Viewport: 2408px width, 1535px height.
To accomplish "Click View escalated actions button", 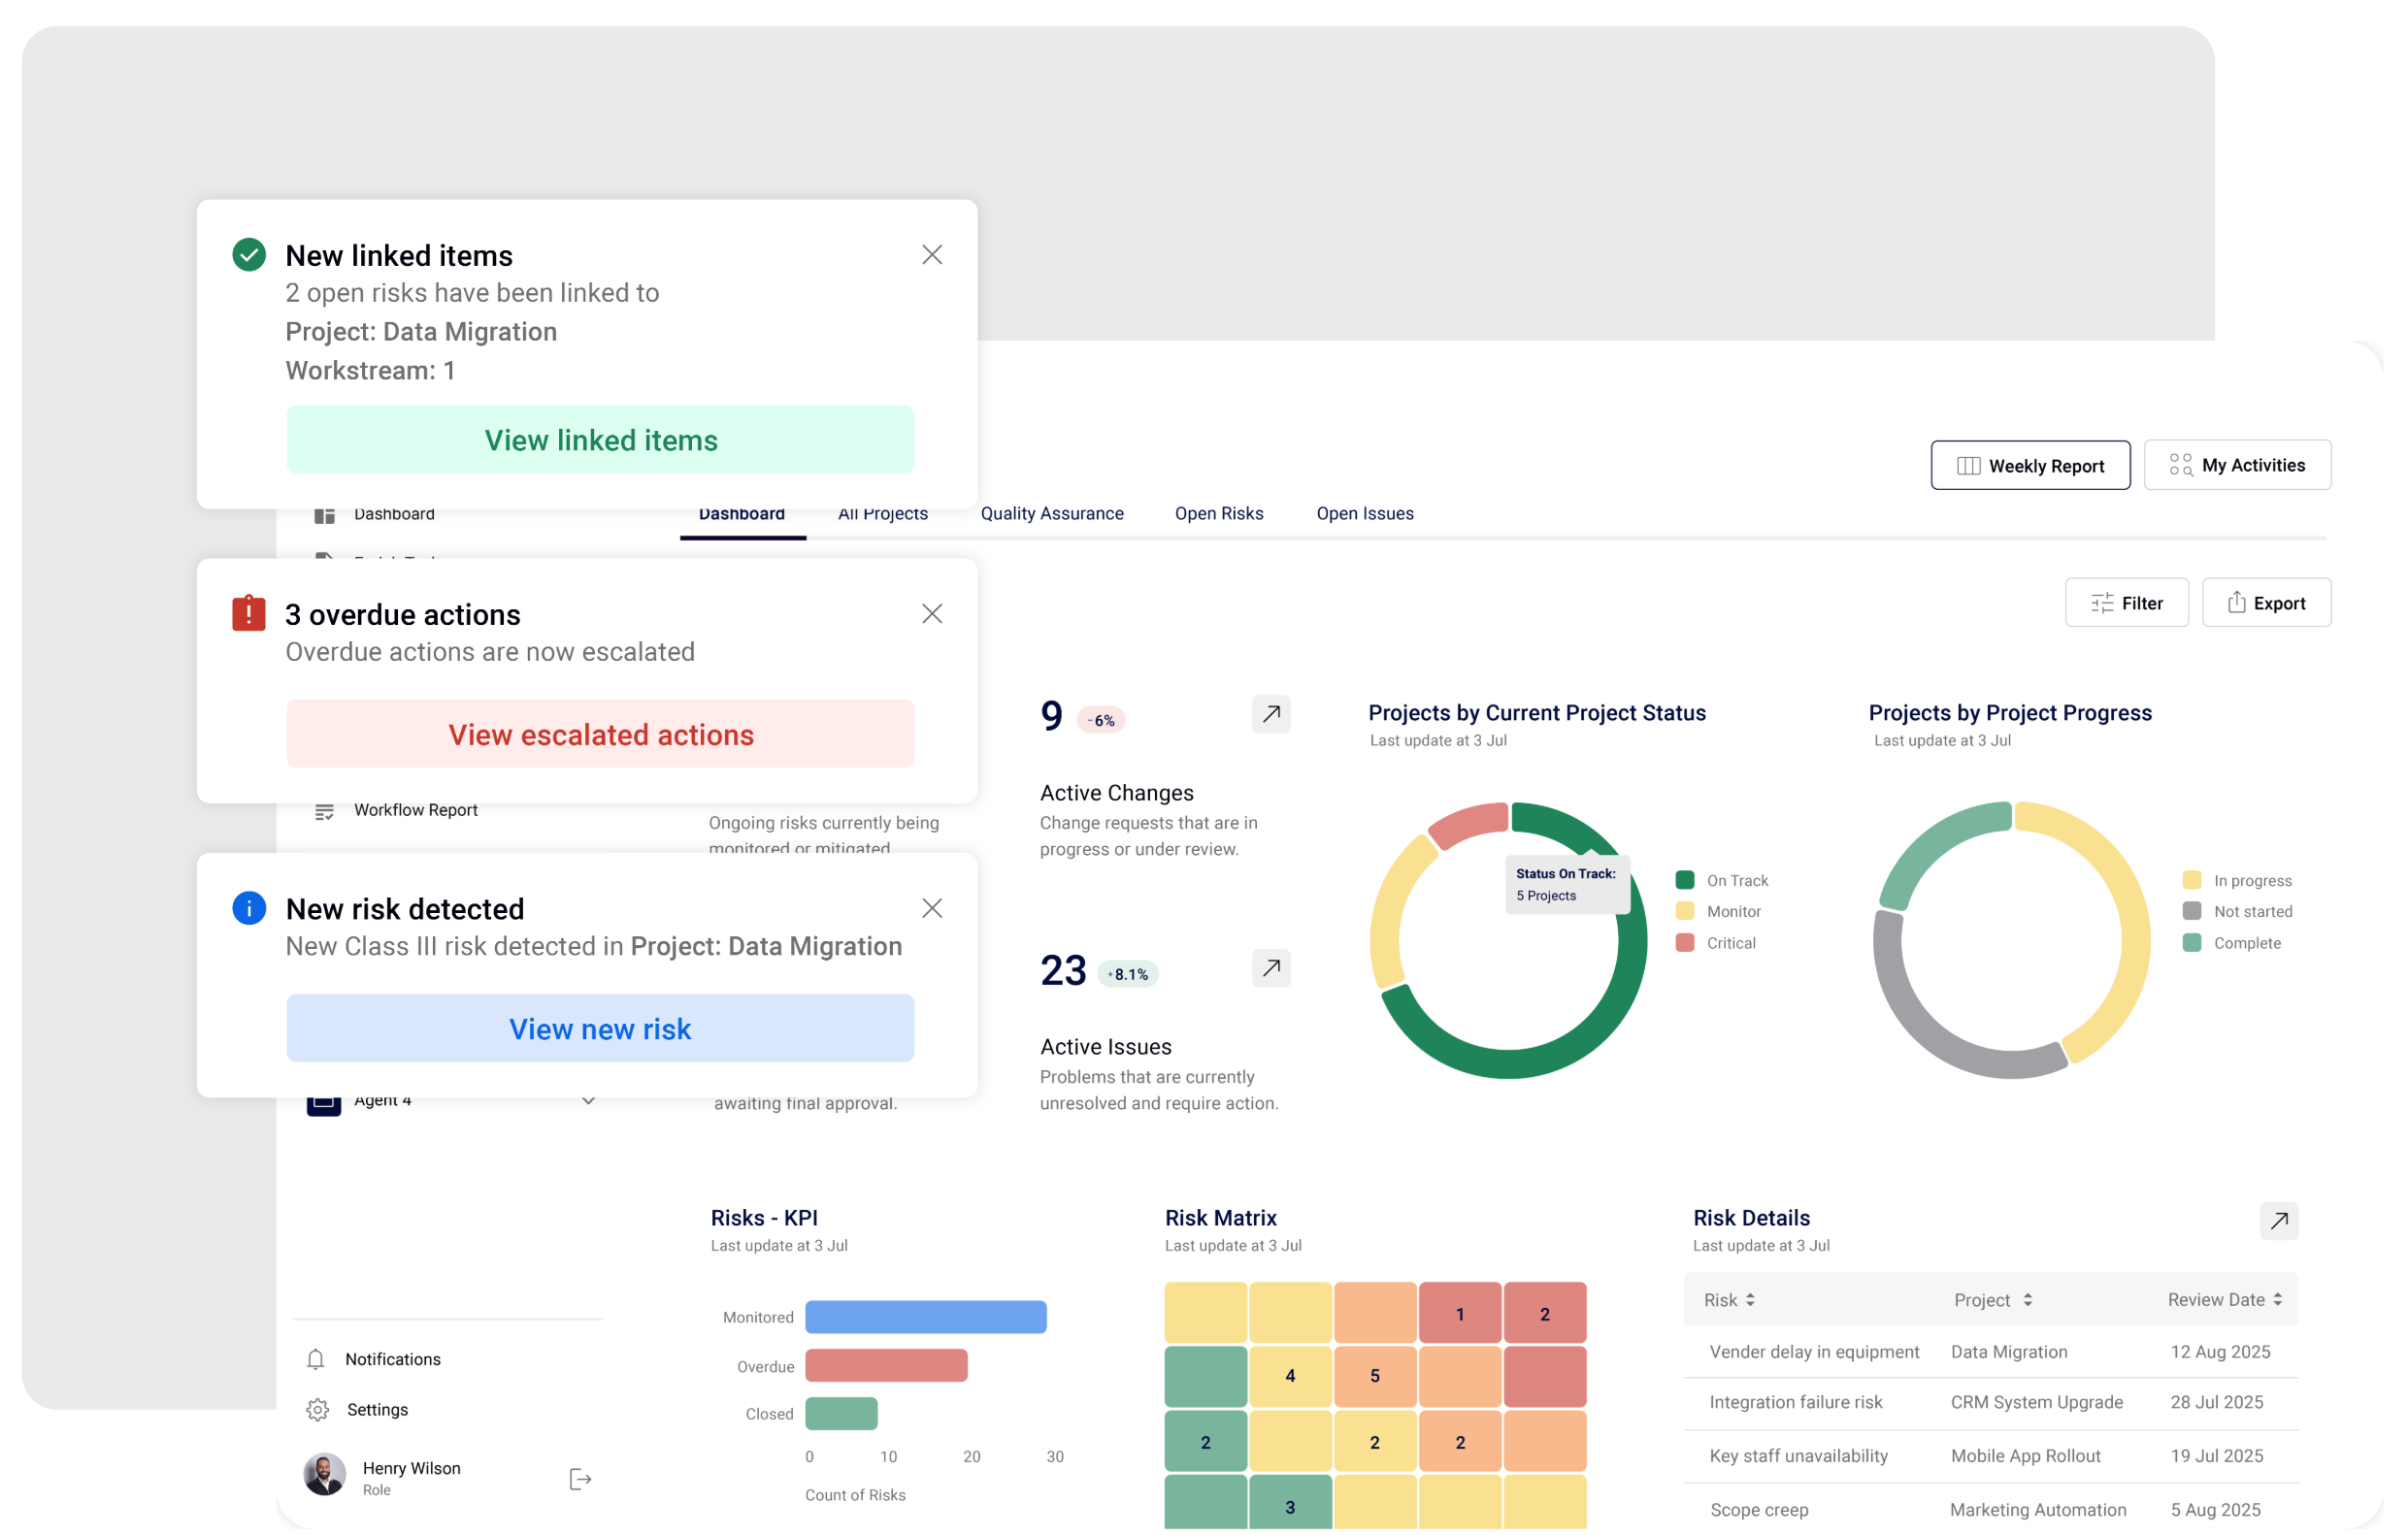I will 600,735.
